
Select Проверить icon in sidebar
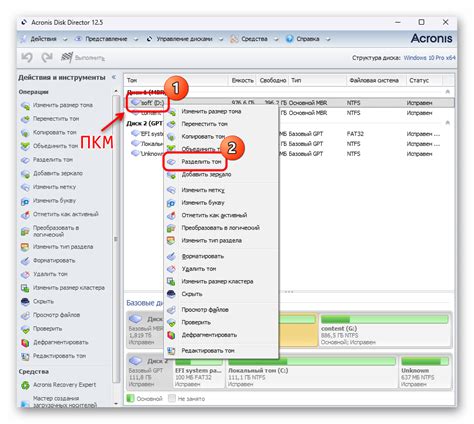coord(25,329)
